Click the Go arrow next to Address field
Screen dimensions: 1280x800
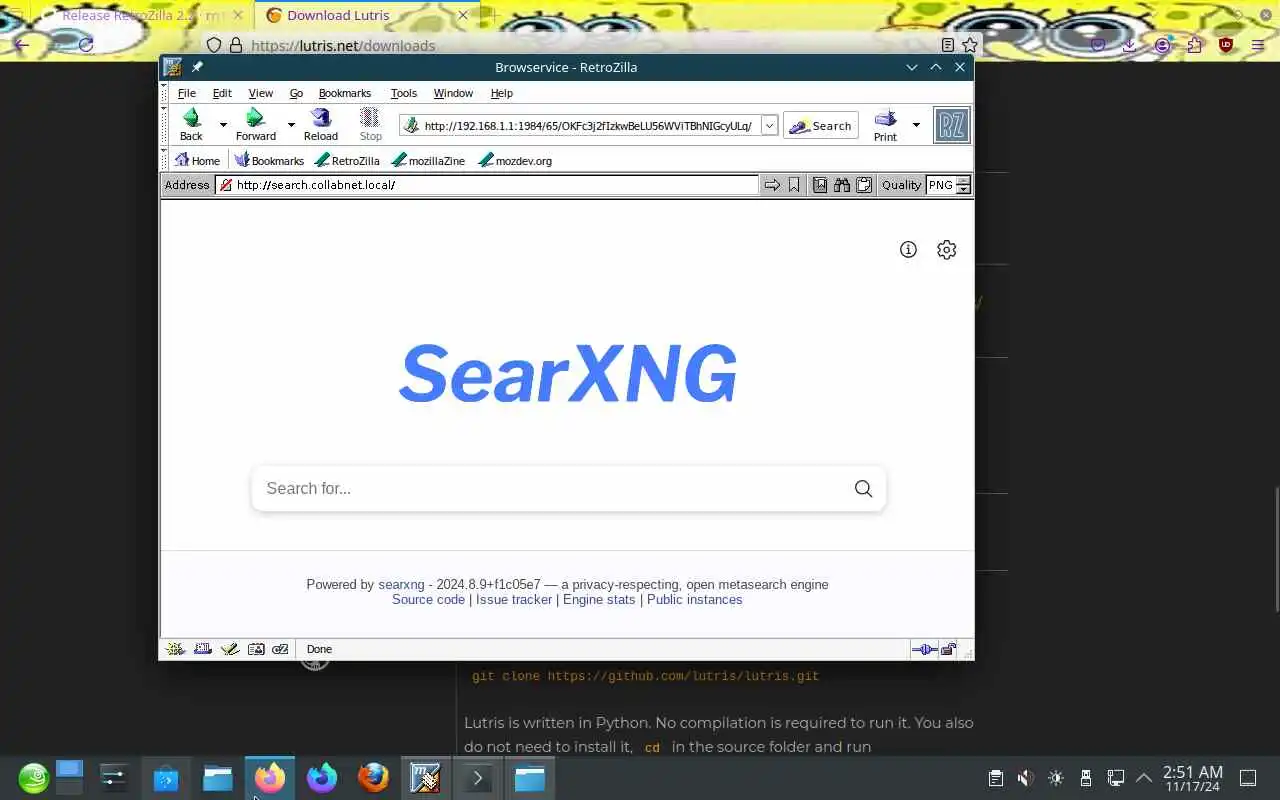(x=772, y=185)
